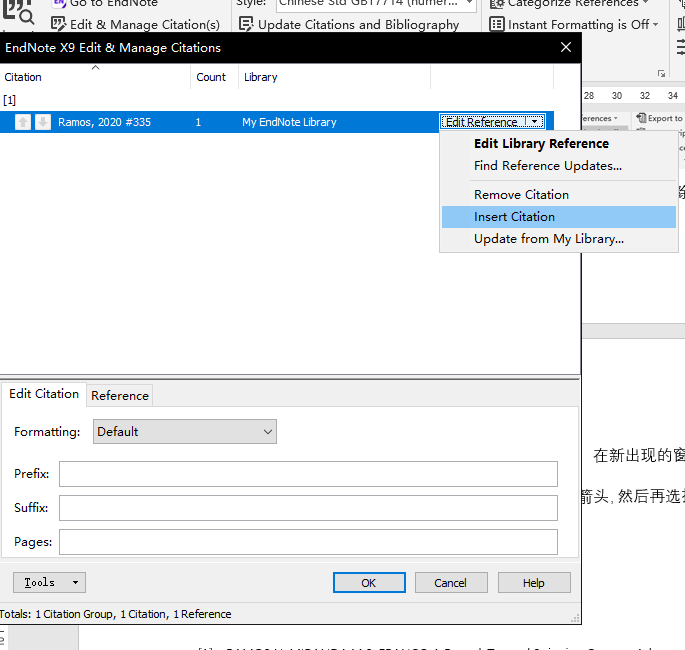Choose Edit Library Reference menu item
Viewport: 685px width, 650px height.
pyautogui.click(x=541, y=144)
